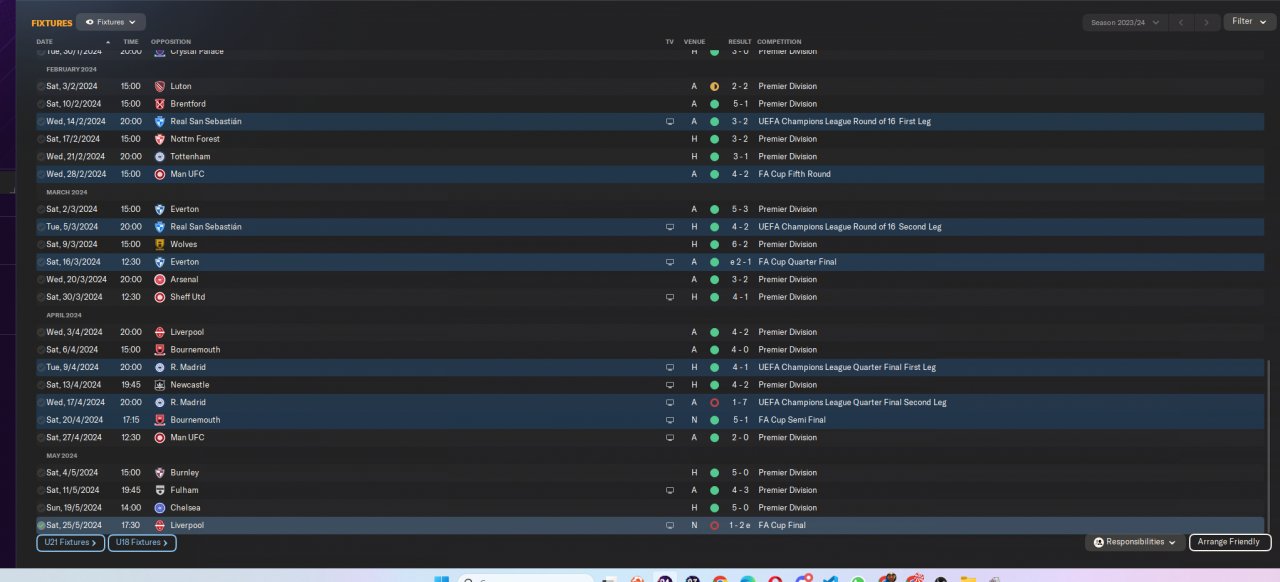Click the green tick beside Sat, 25/5/2024
This screenshot has height=582, width=1280.
tap(41, 525)
